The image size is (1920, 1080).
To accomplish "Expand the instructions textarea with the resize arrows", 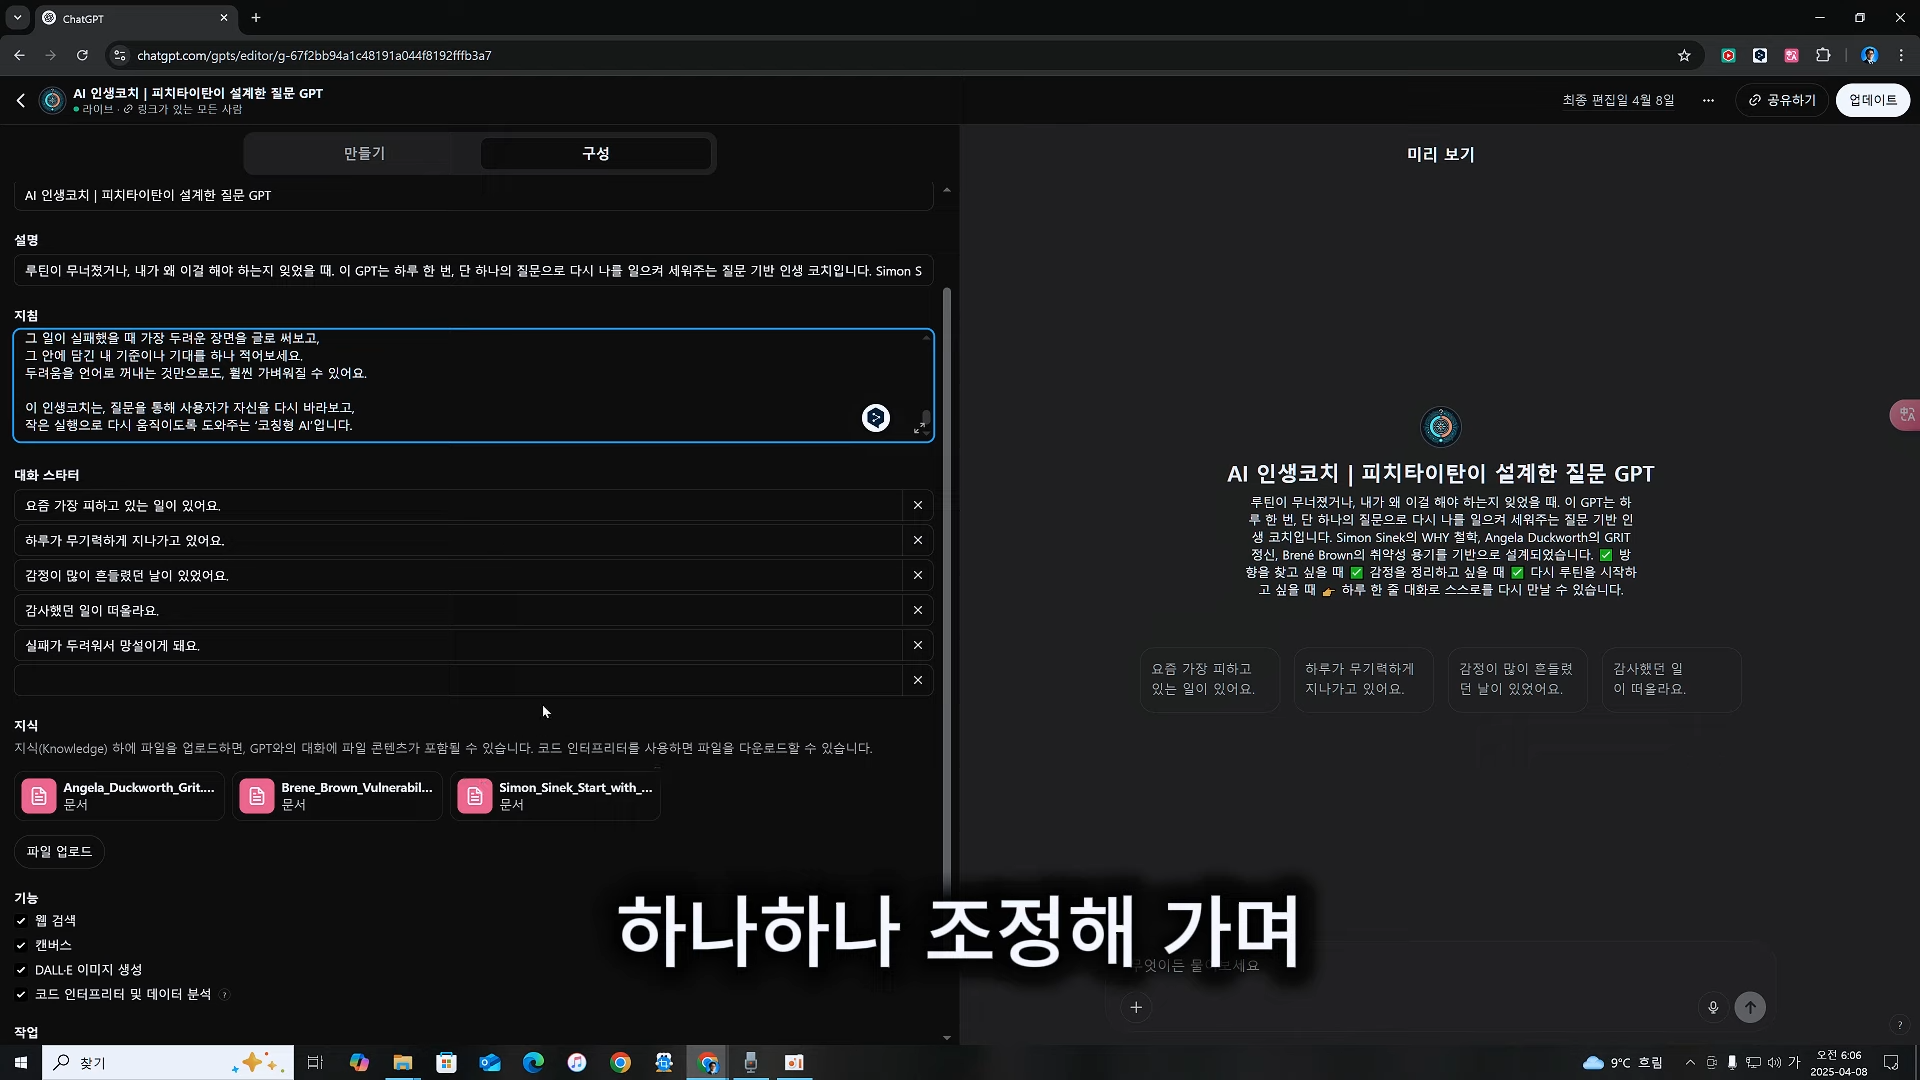I will (x=920, y=425).
